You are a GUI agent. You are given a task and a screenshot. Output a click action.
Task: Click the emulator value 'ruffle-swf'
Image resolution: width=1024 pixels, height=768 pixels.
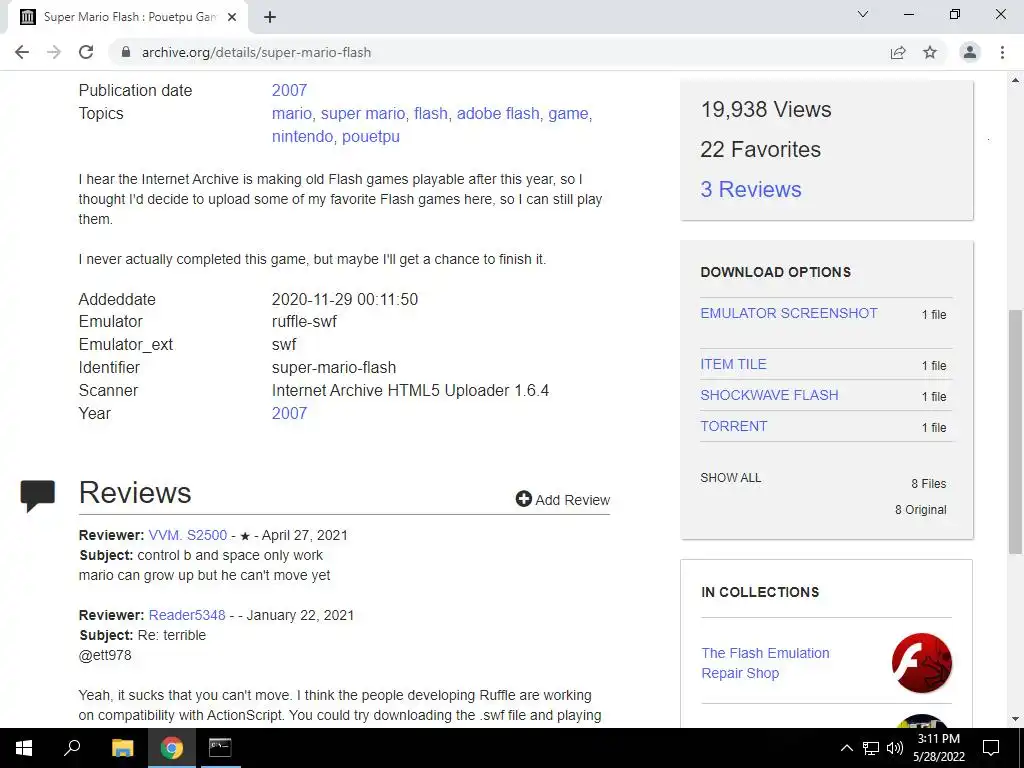304,321
